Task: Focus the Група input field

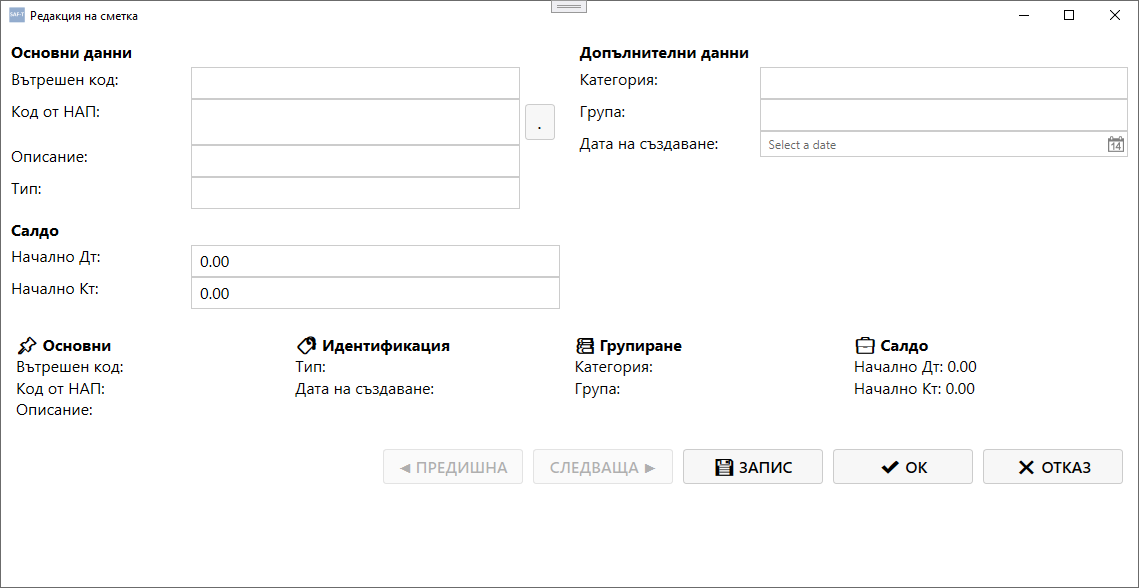Action: coord(944,115)
